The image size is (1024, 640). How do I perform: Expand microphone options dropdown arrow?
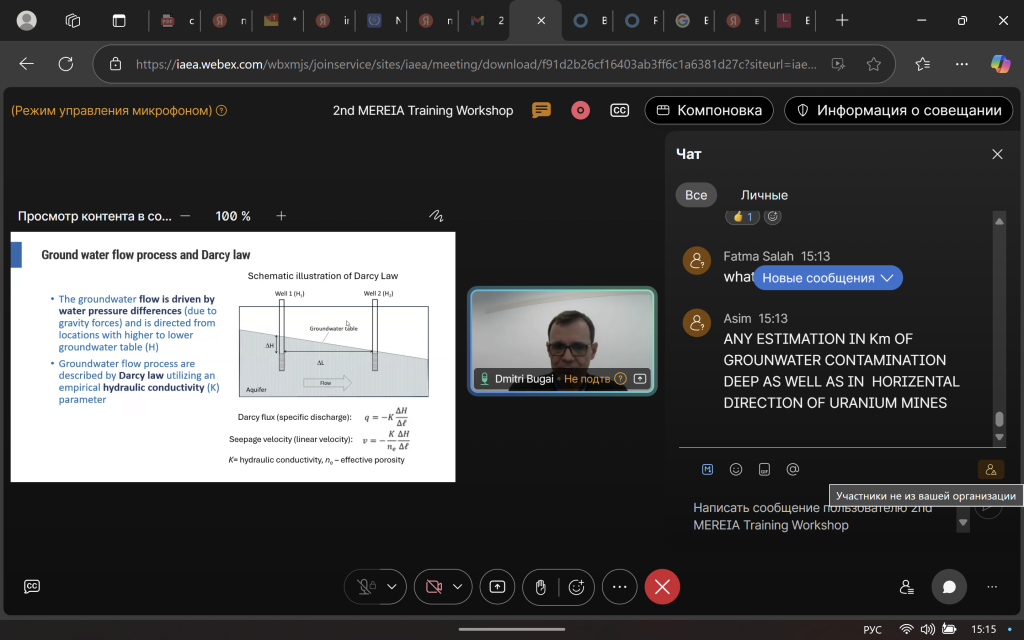coord(391,587)
